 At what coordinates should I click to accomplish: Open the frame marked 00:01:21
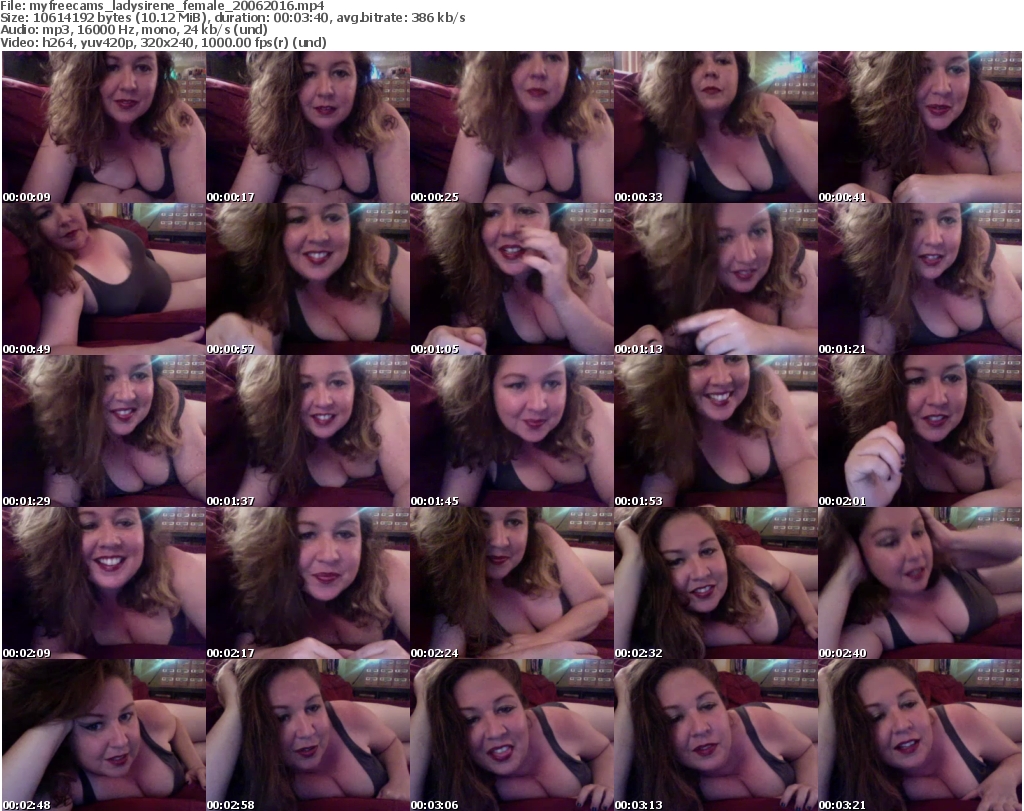[x=920, y=279]
